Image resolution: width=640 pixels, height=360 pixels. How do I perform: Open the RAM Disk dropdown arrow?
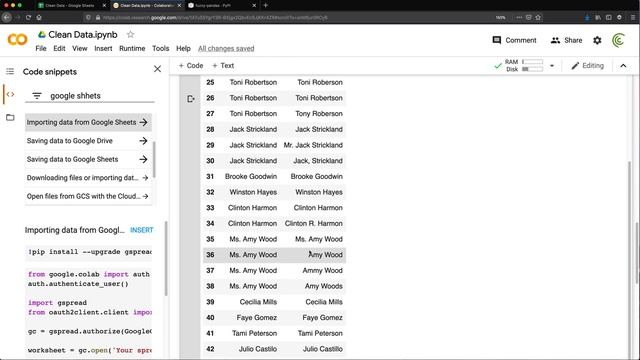click(552, 66)
